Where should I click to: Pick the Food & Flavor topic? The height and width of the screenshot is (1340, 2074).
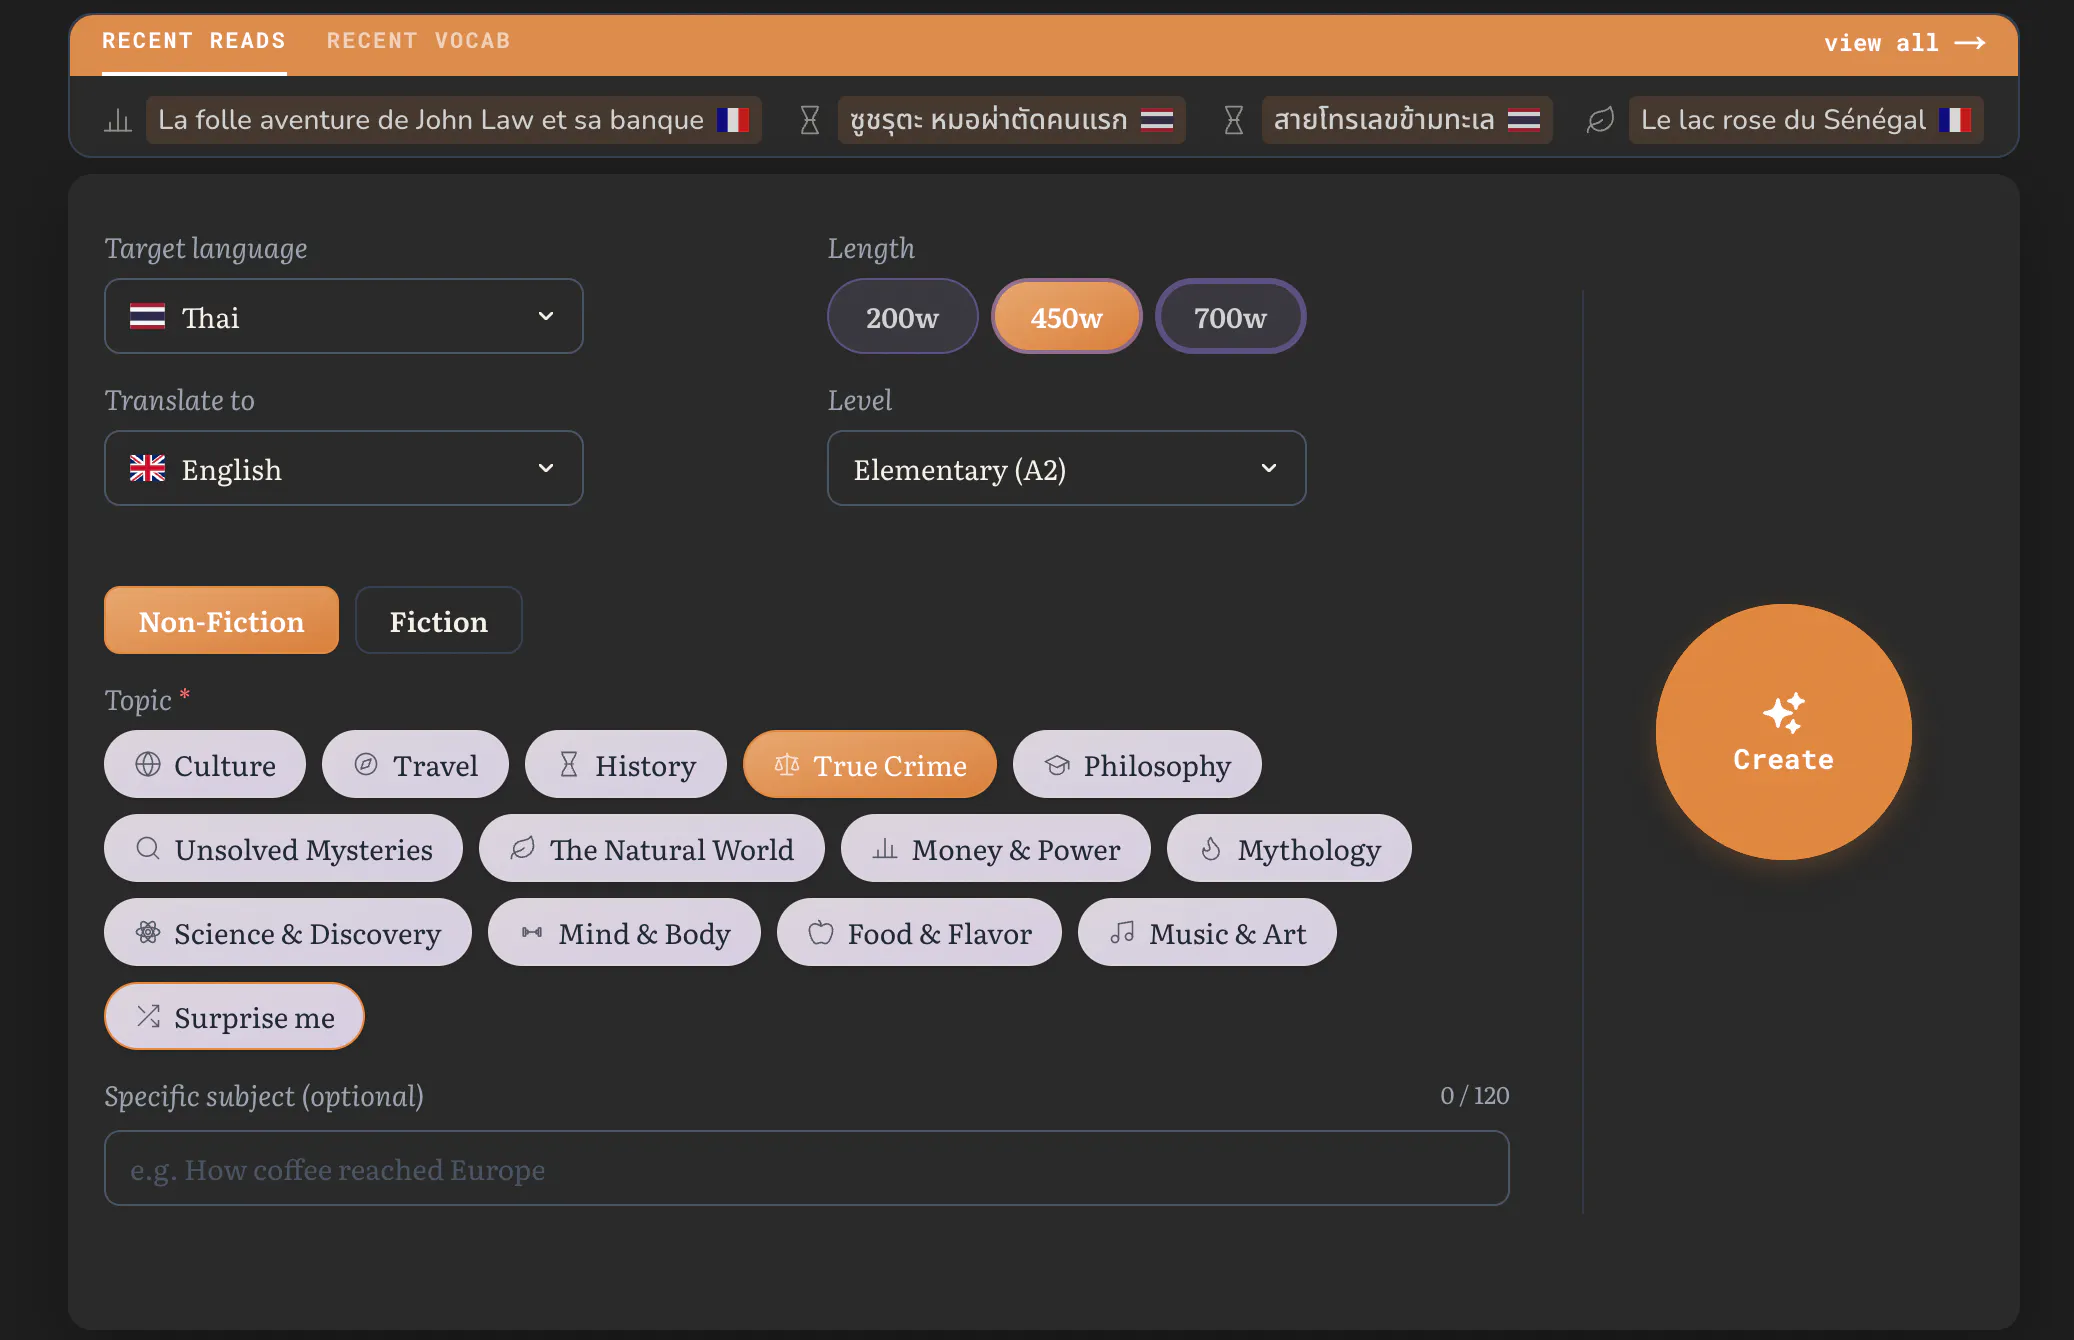[920, 932]
